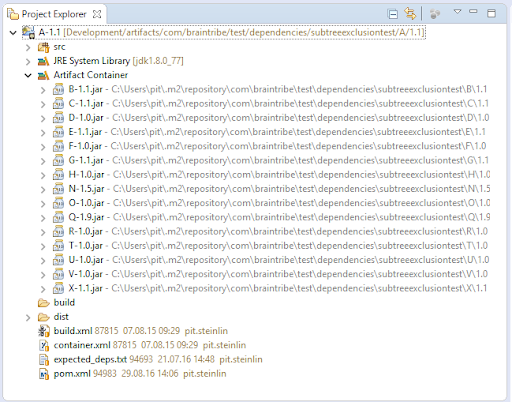512x402 pixels.
Task: Toggle Link with Editor icon
Action: (x=410, y=14)
